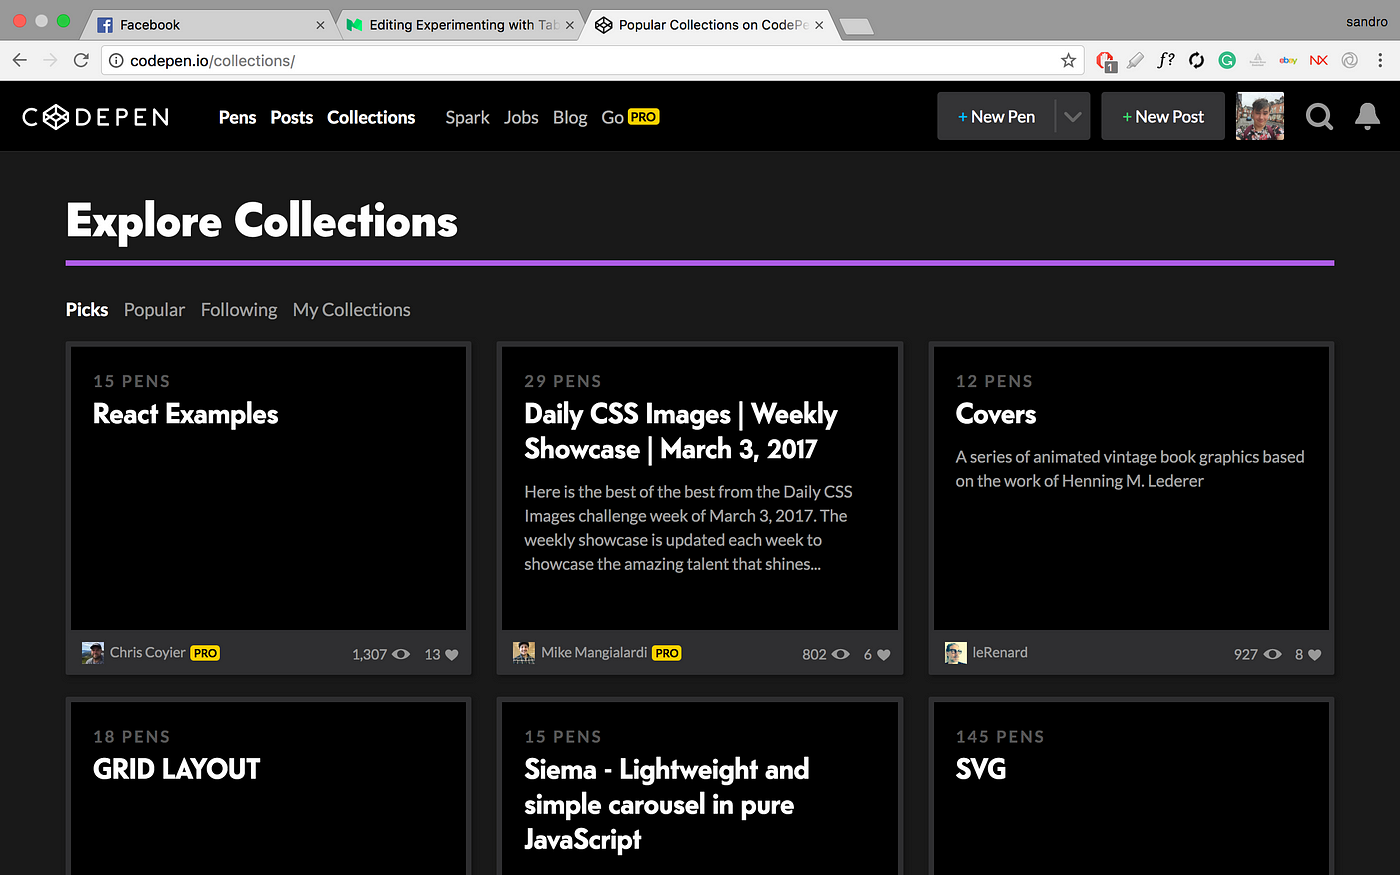Screen dimensions: 1400x875
Task: Bookmark the page with the star icon
Action: [1068, 61]
